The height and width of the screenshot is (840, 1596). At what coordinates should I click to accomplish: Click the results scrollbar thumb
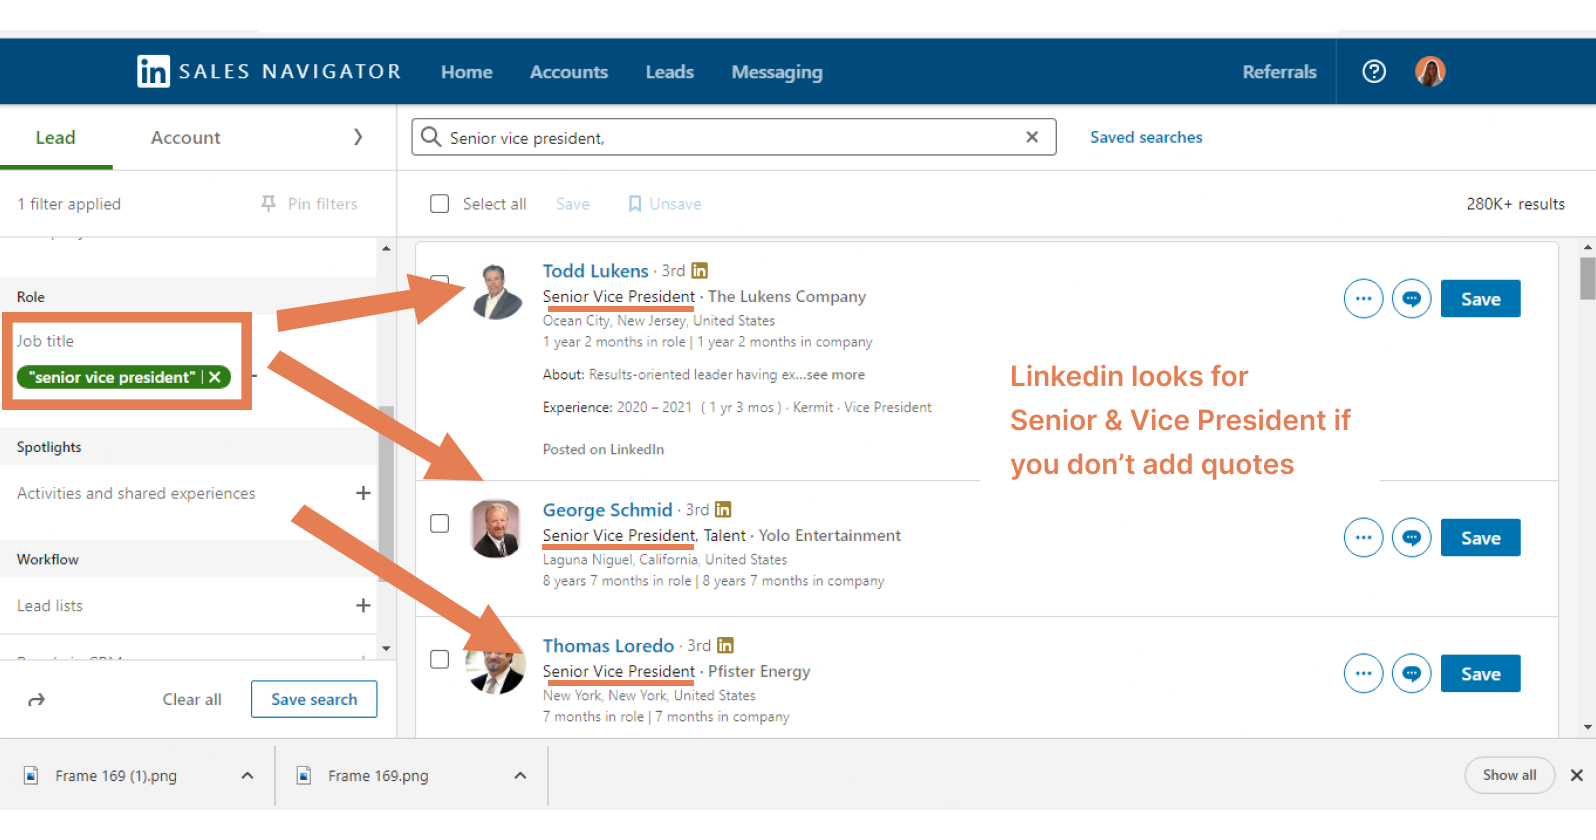1587,278
